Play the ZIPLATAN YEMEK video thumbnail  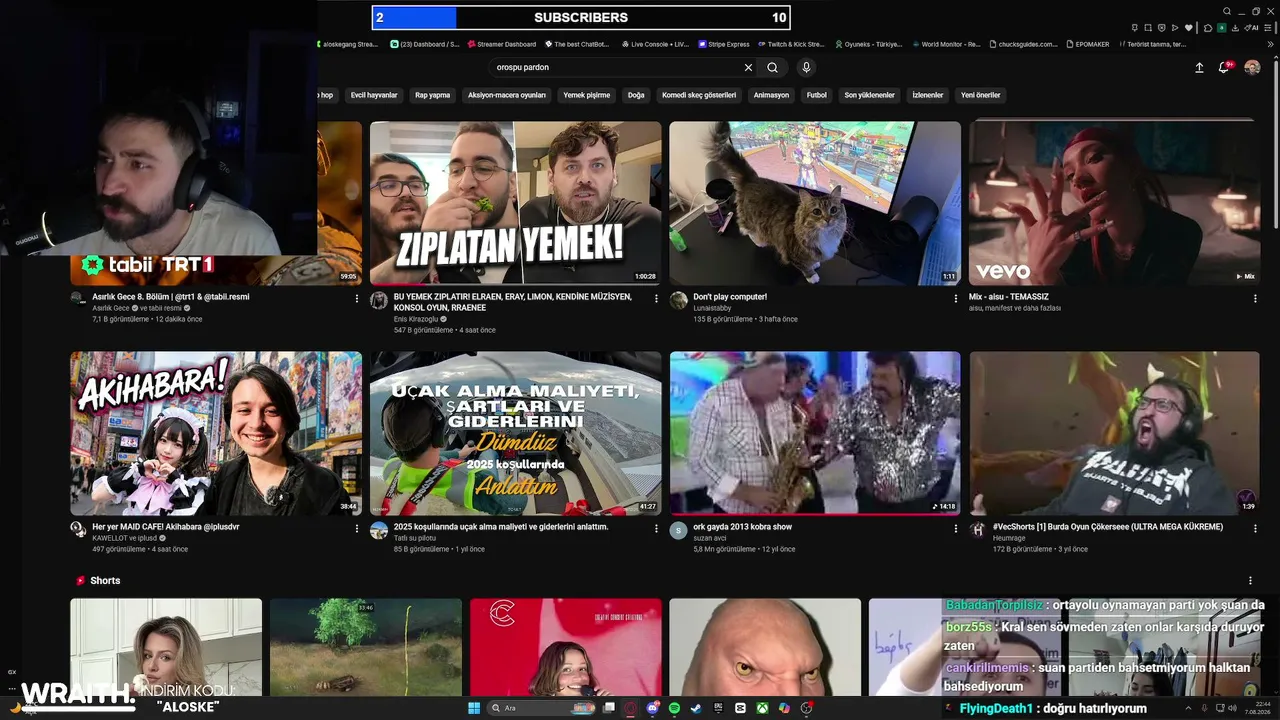click(x=515, y=203)
